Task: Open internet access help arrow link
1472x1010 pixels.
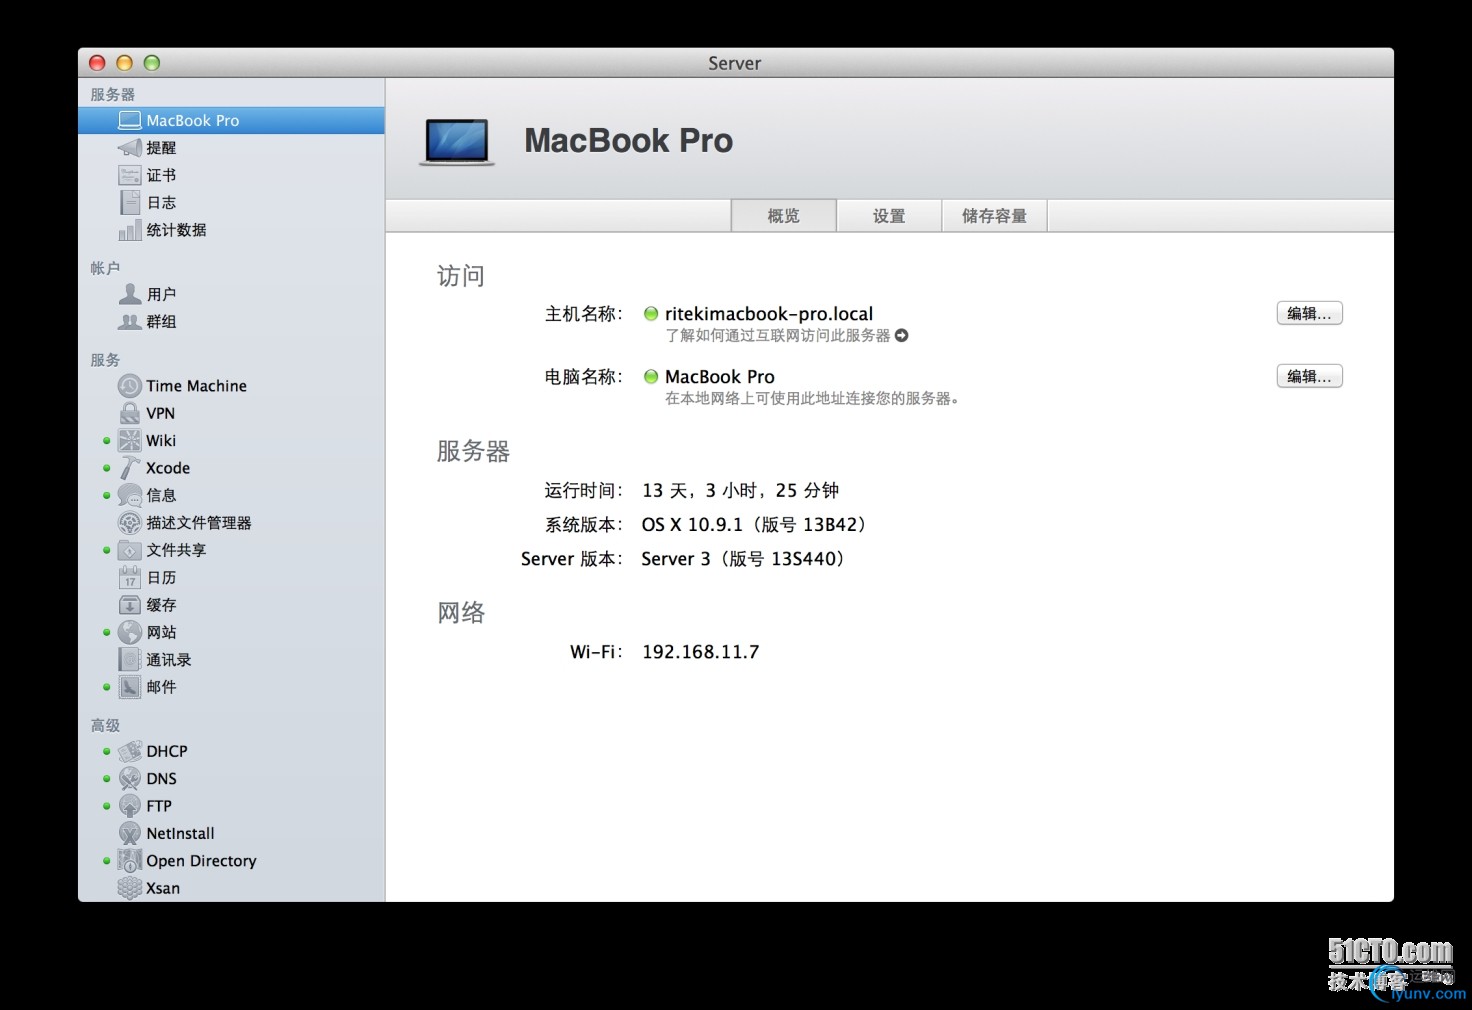Action: [x=901, y=336]
